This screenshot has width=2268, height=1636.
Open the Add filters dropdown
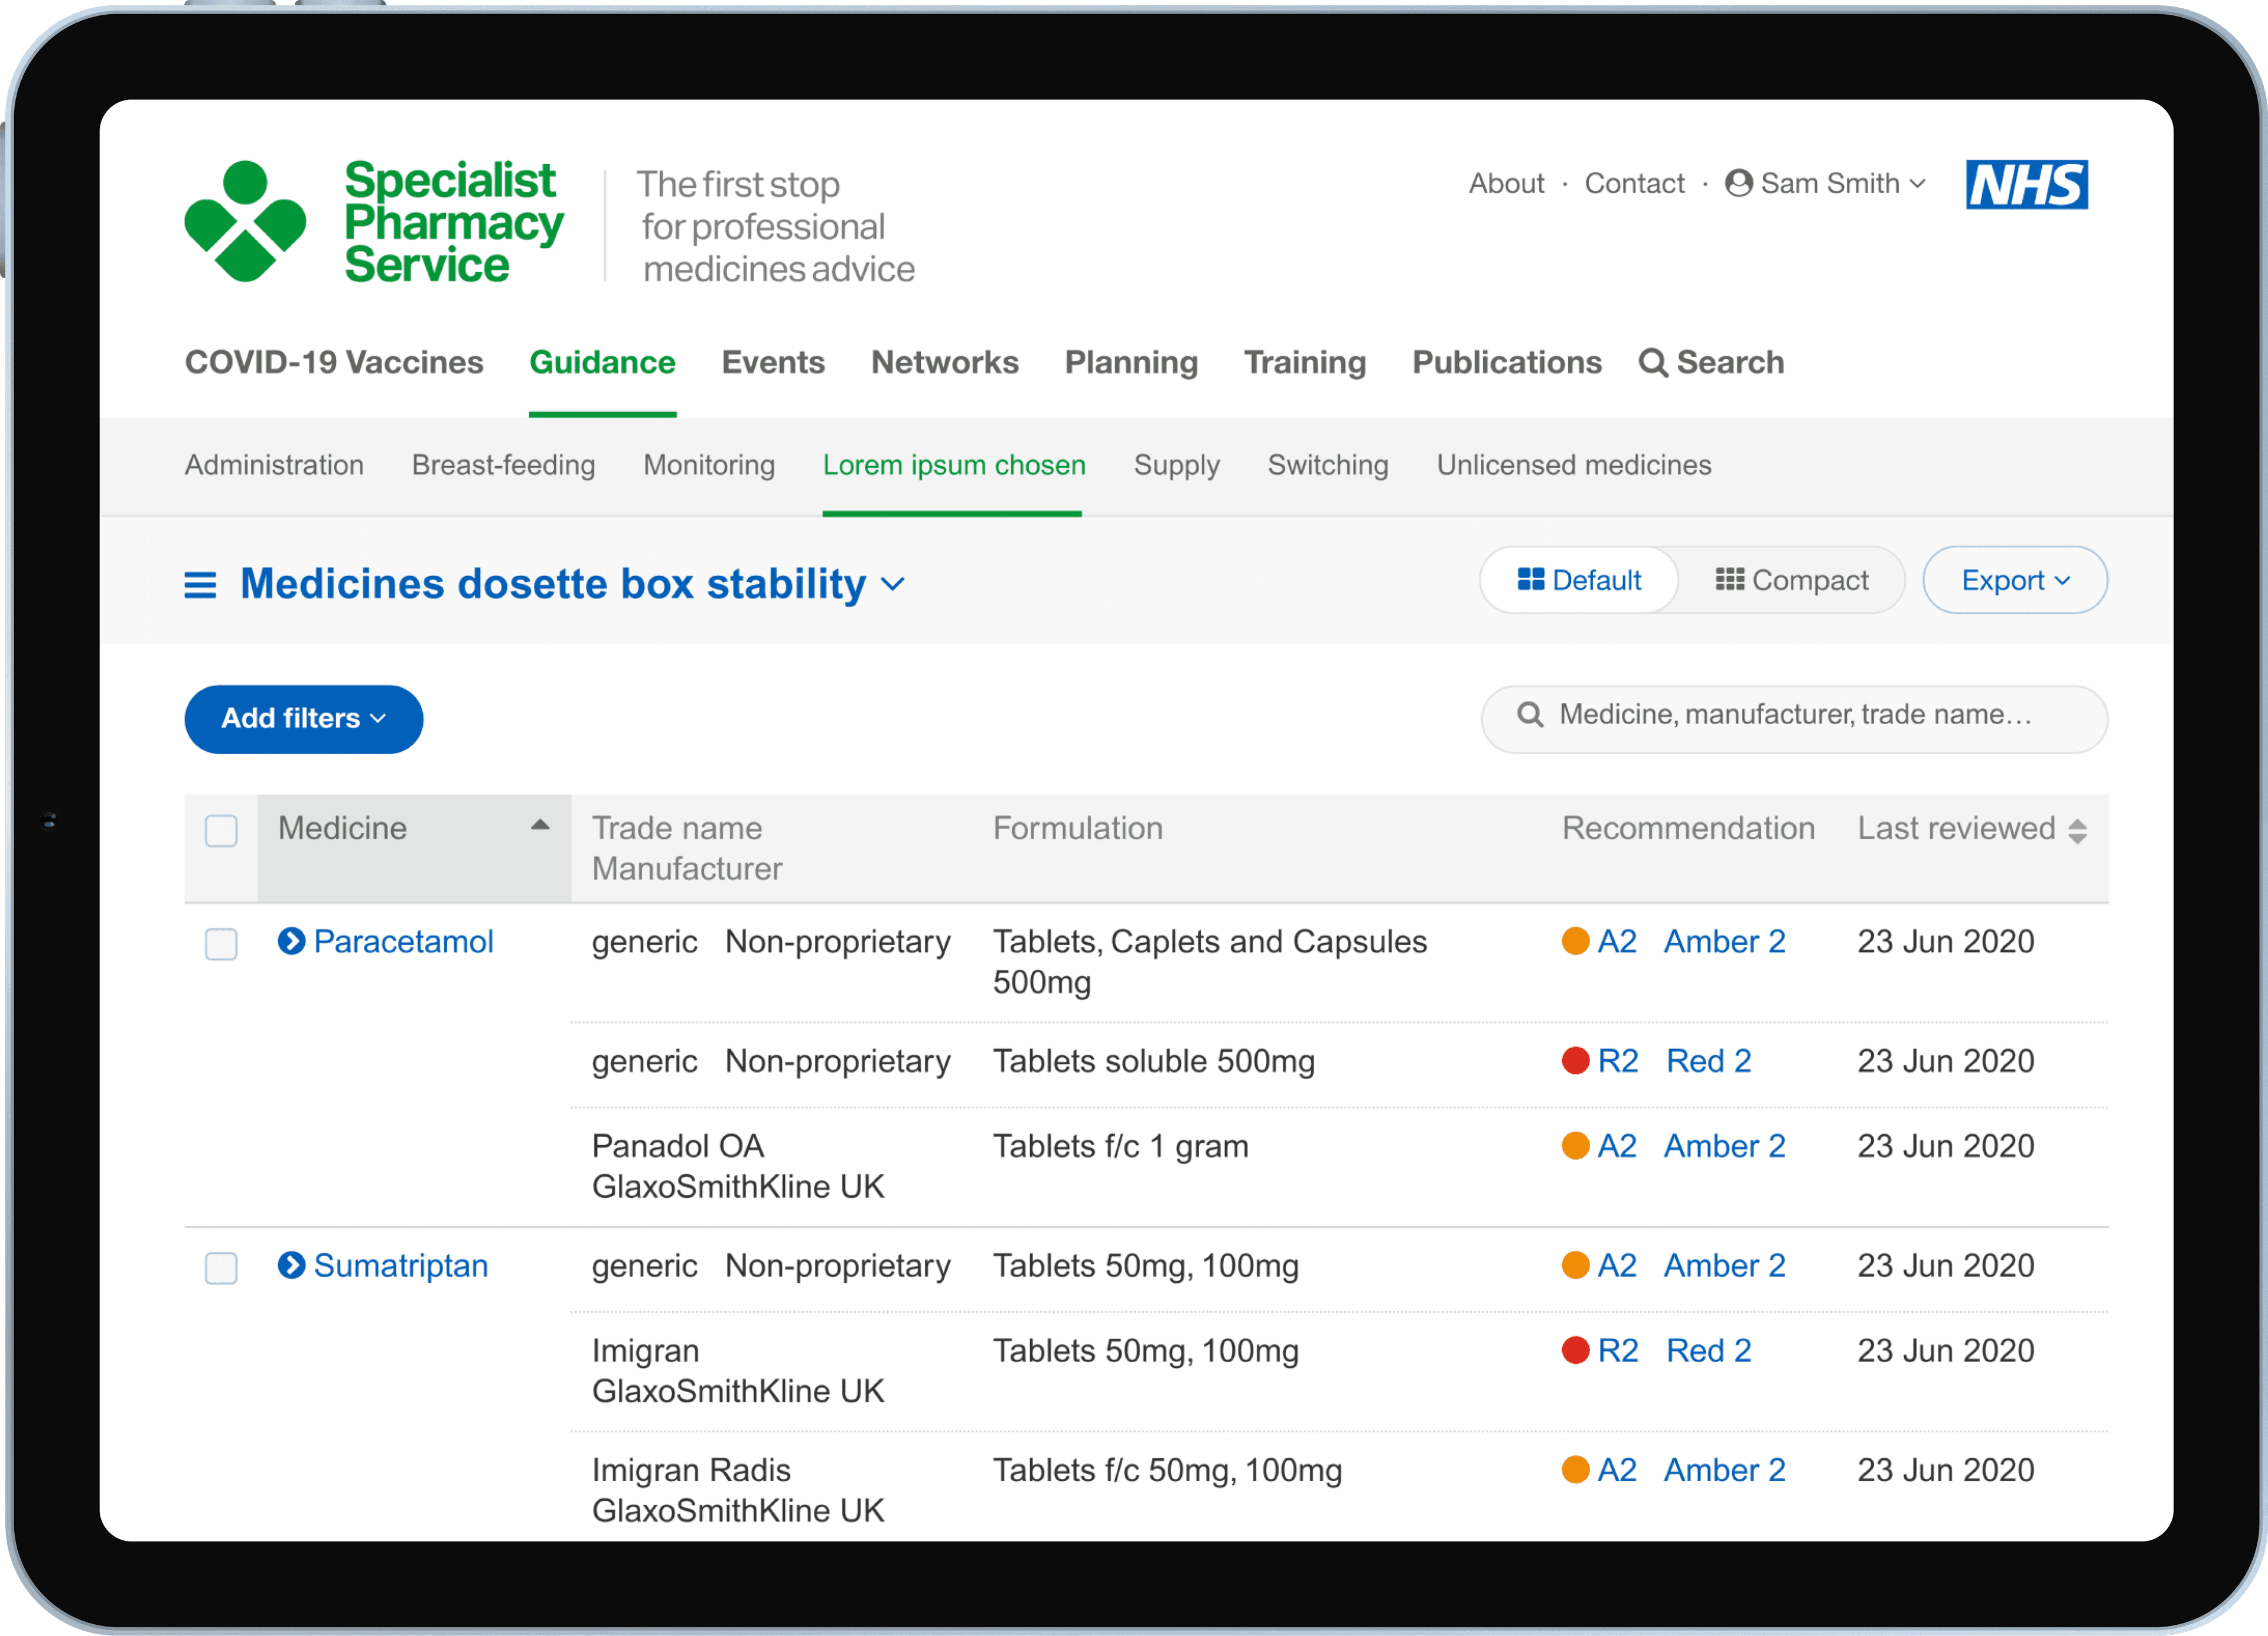(x=303, y=719)
